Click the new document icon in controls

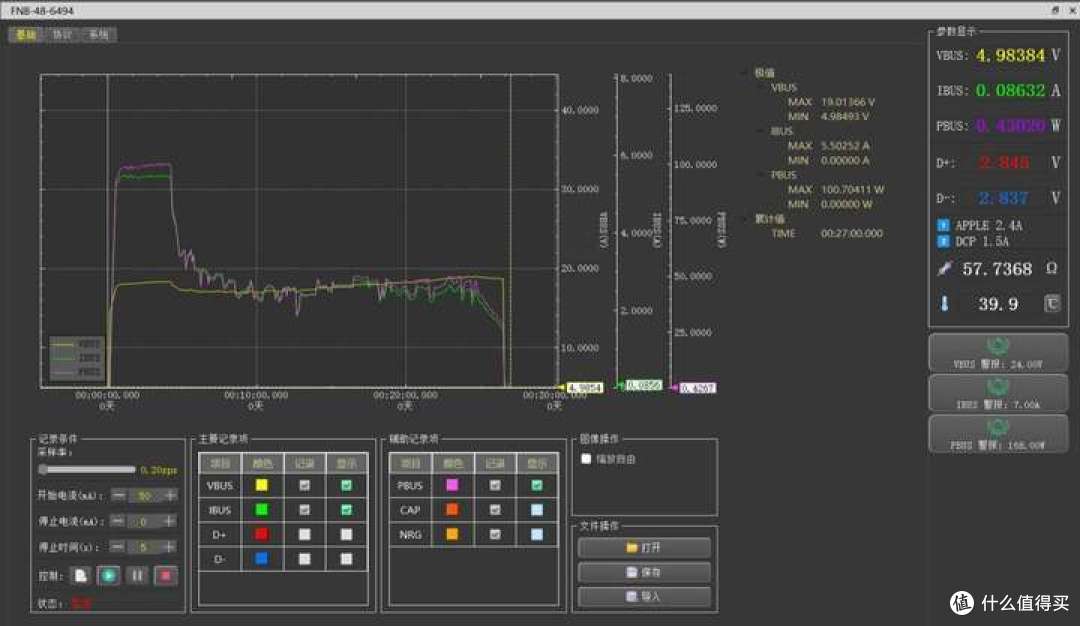click(x=81, y=576)
